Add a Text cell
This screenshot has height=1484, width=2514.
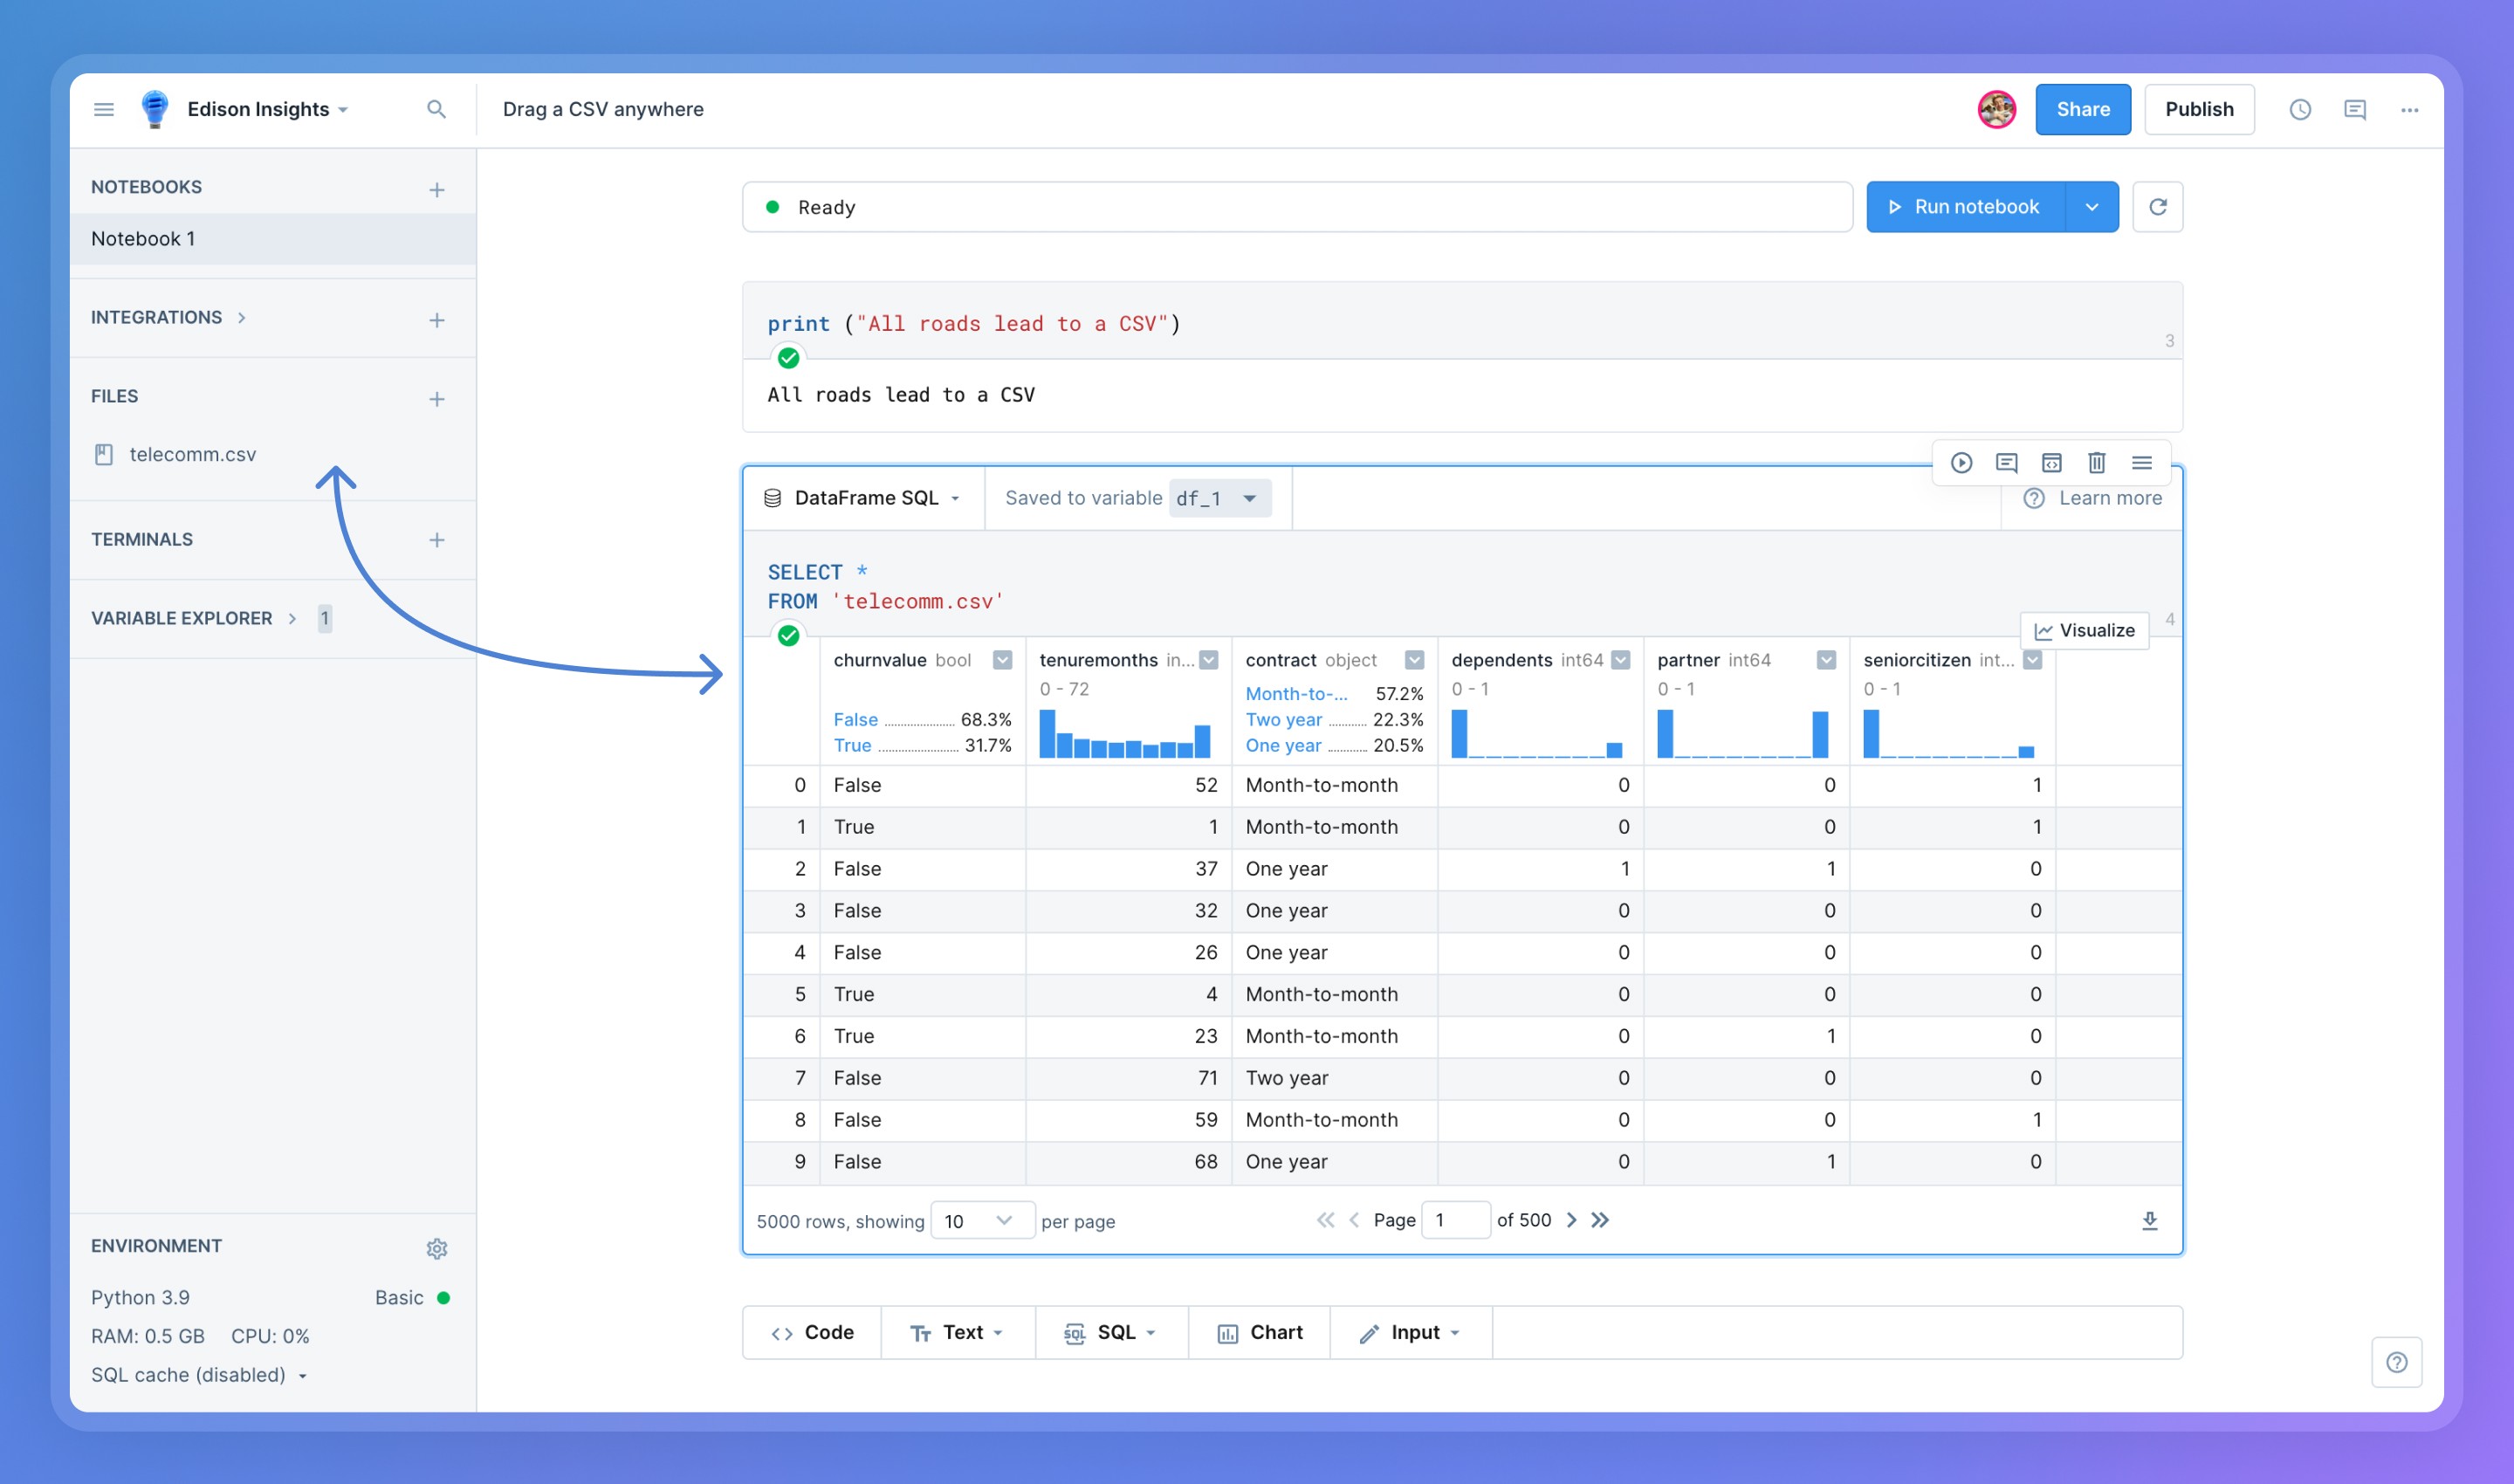click(x=958, y=1333)
